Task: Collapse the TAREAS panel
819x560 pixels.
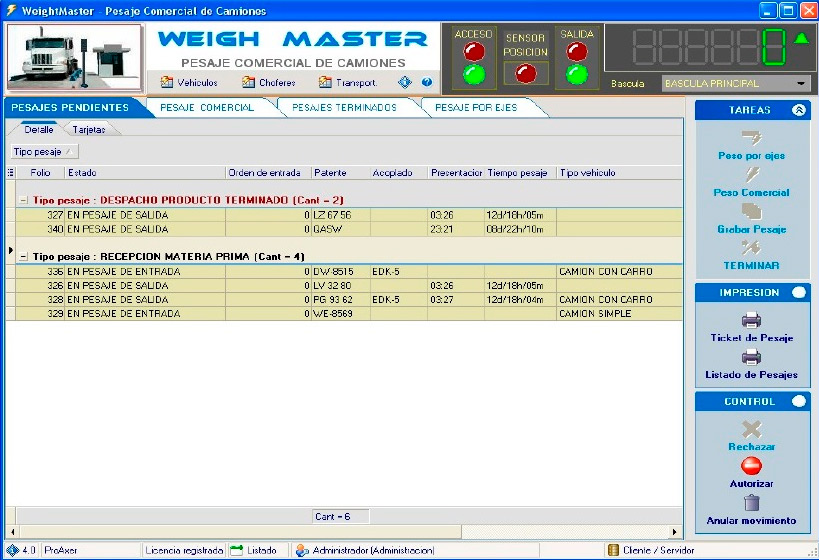Action: 798,111
